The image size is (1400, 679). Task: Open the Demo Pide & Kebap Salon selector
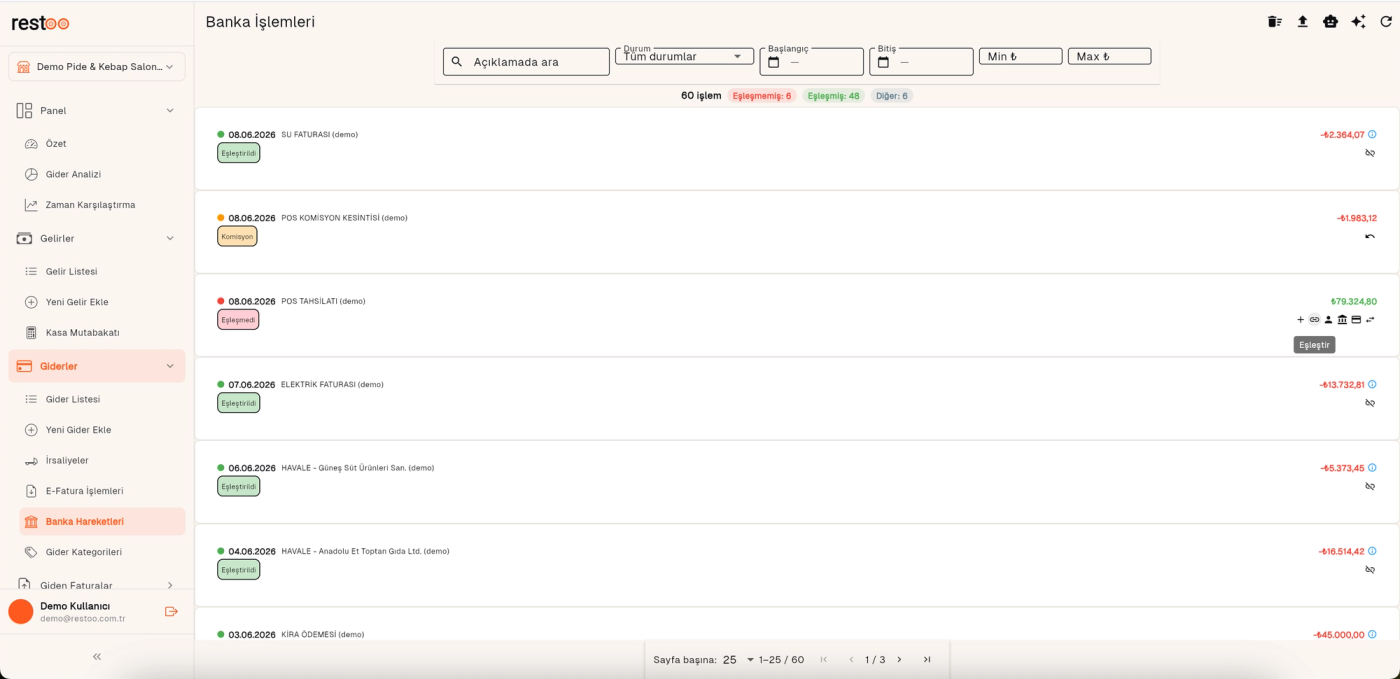point(97,66)
